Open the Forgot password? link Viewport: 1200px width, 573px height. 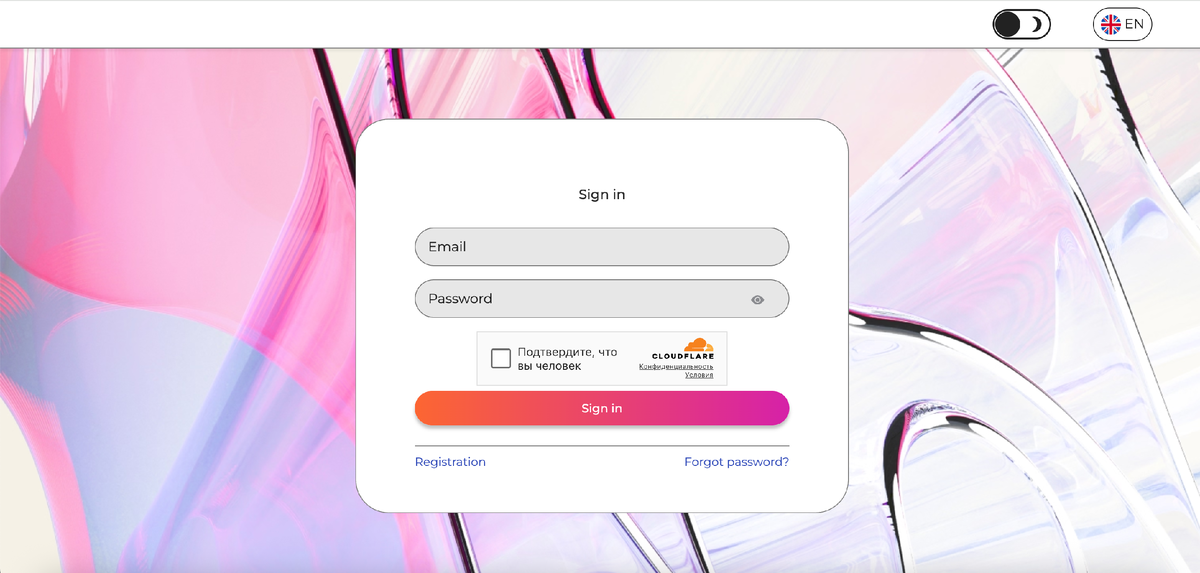[736, 462]
